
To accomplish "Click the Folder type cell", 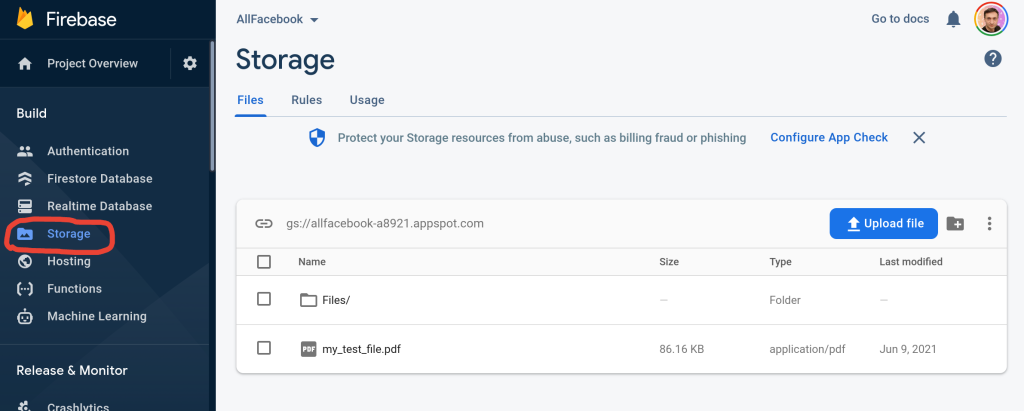I will 785,300.
